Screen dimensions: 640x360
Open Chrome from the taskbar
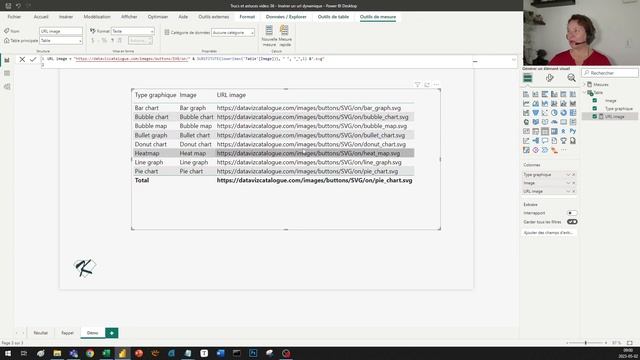tap(90, 353)
